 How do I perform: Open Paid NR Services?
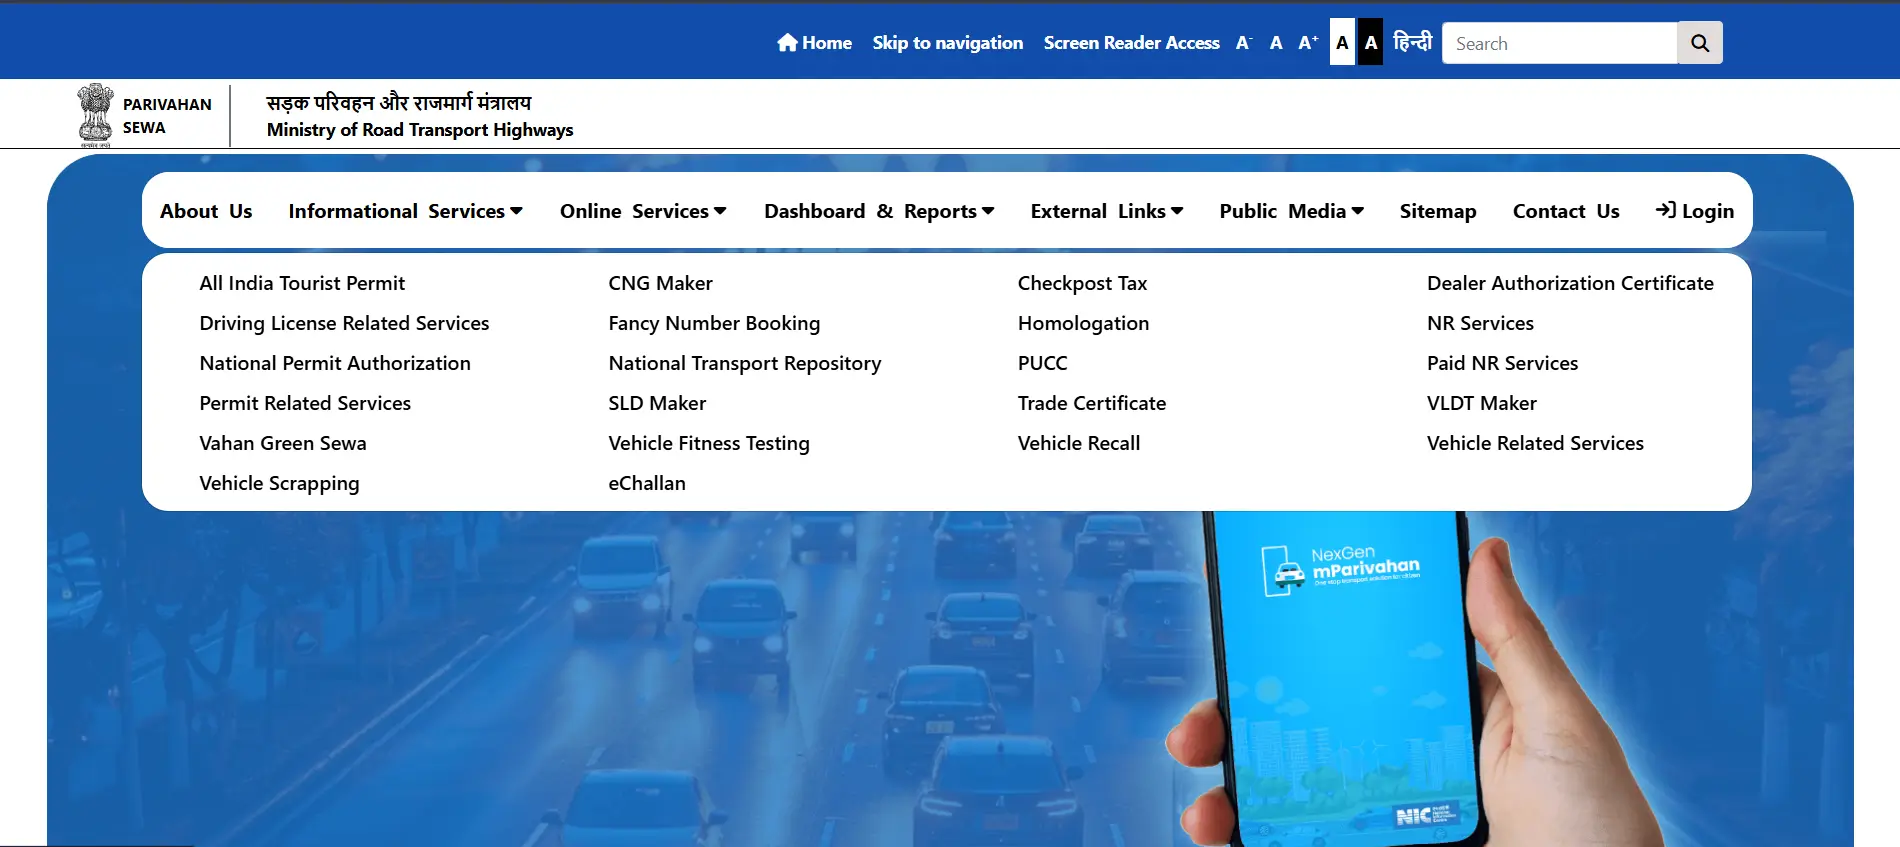click(x=1502, y=363)
